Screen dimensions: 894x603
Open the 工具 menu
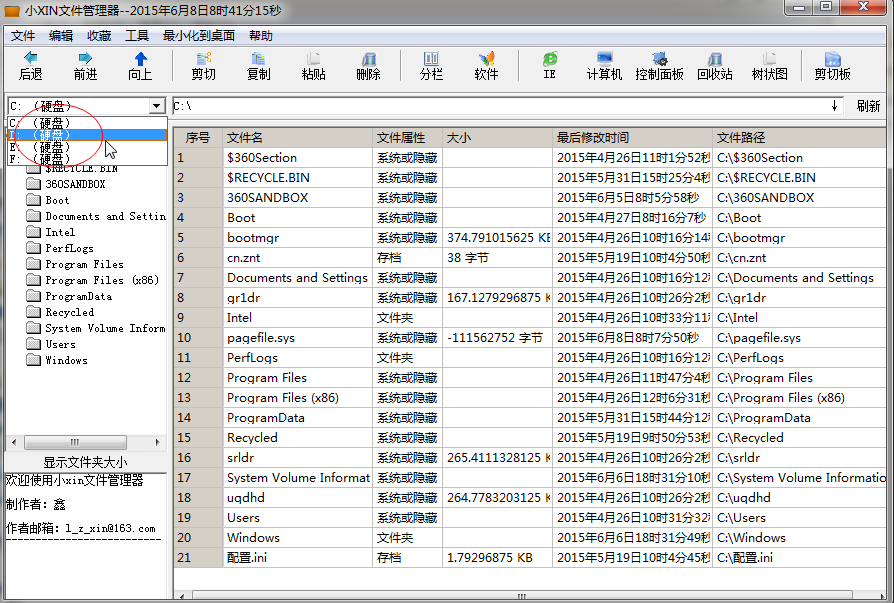[137, 35]
